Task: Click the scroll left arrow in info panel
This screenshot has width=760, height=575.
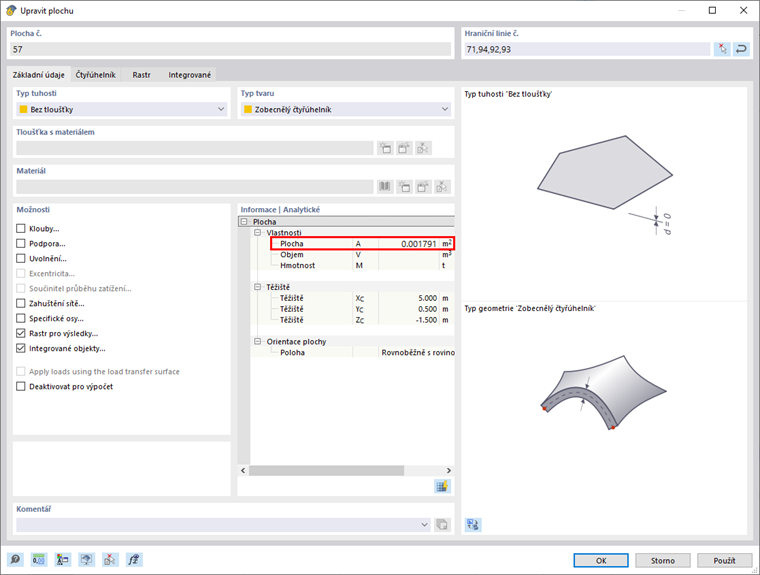Action: 243,470
